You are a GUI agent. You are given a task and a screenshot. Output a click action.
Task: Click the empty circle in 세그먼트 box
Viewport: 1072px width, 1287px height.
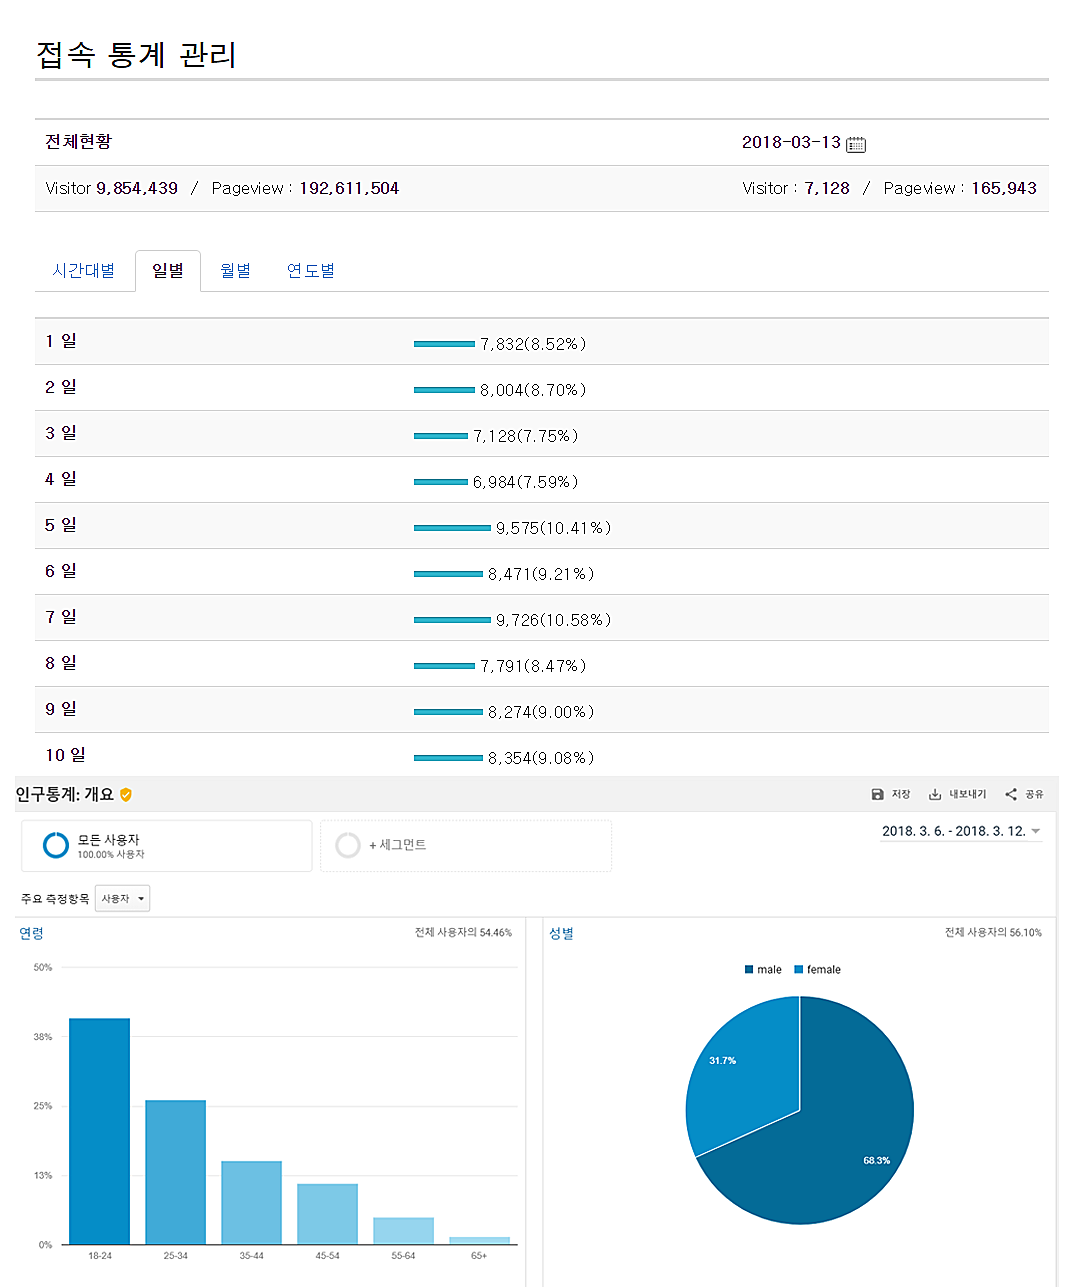point(348,845)
